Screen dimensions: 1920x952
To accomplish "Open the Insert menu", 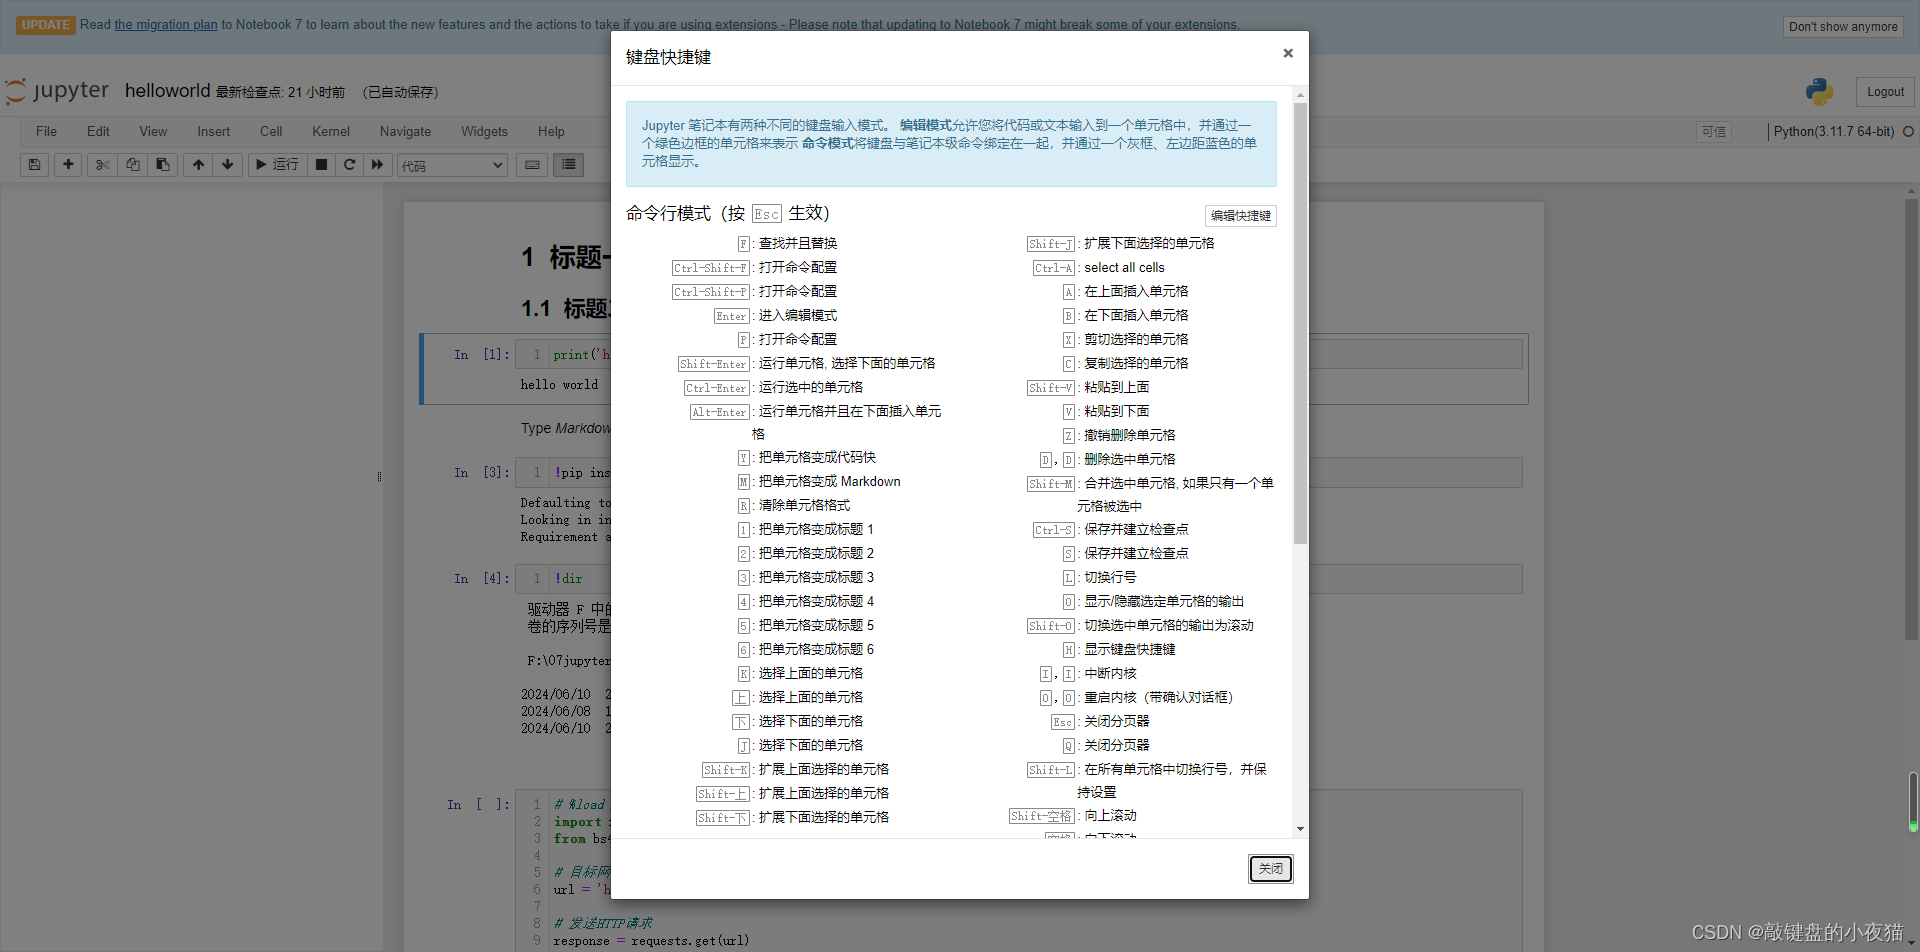I will tap(213, 131).
